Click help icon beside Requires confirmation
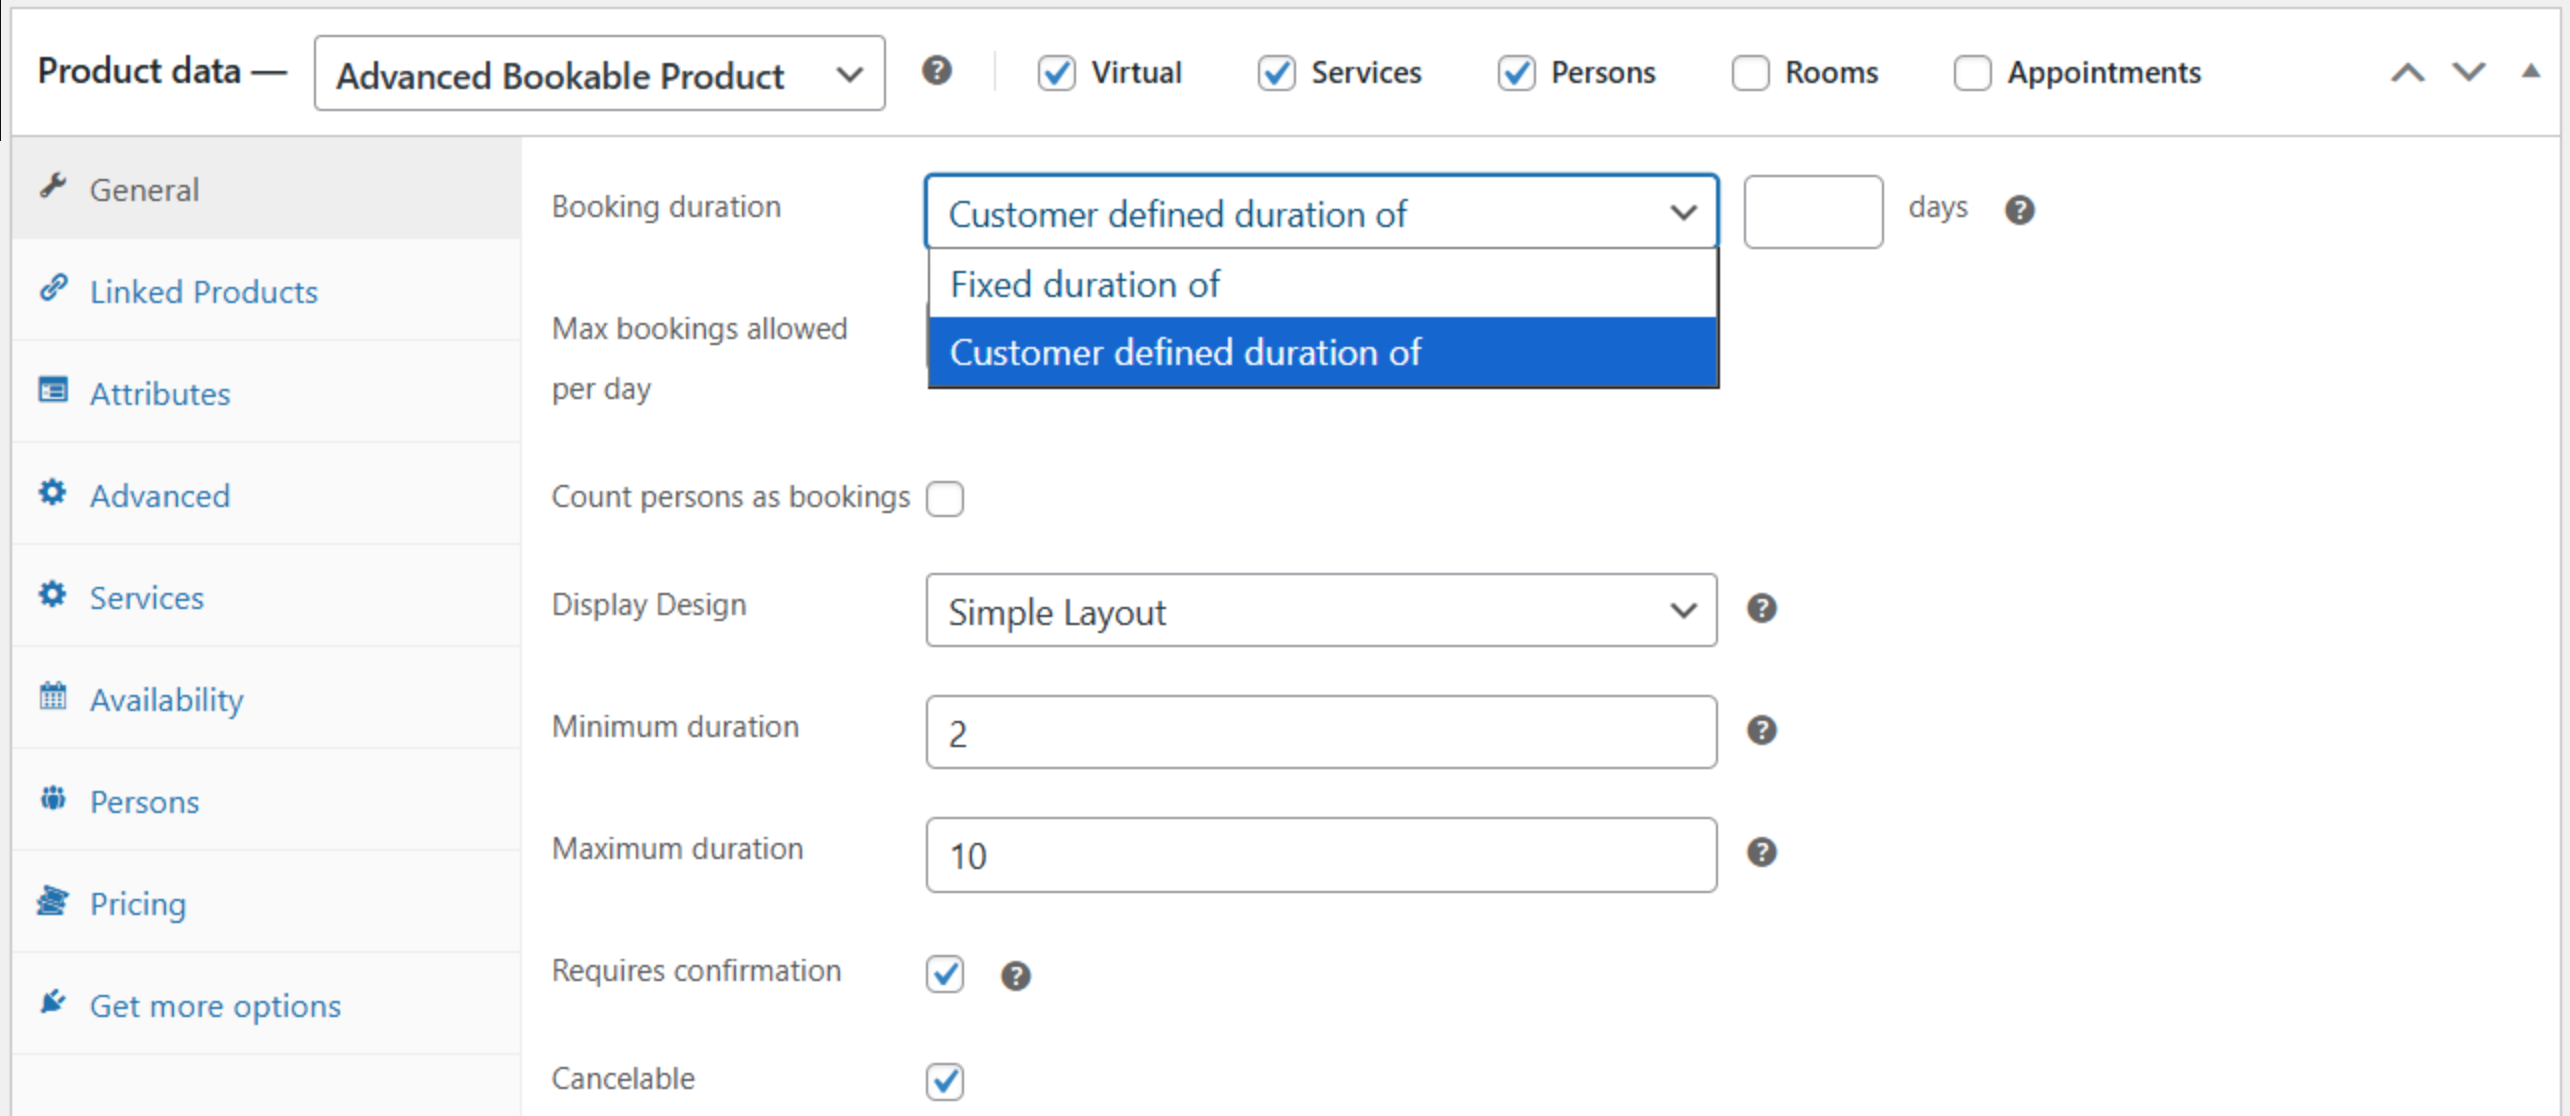 coord(1015,976)
